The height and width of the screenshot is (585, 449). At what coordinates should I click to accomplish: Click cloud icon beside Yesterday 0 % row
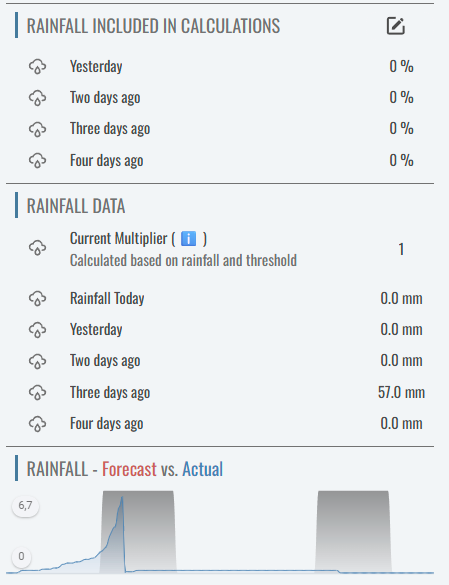tap(37, 67)
